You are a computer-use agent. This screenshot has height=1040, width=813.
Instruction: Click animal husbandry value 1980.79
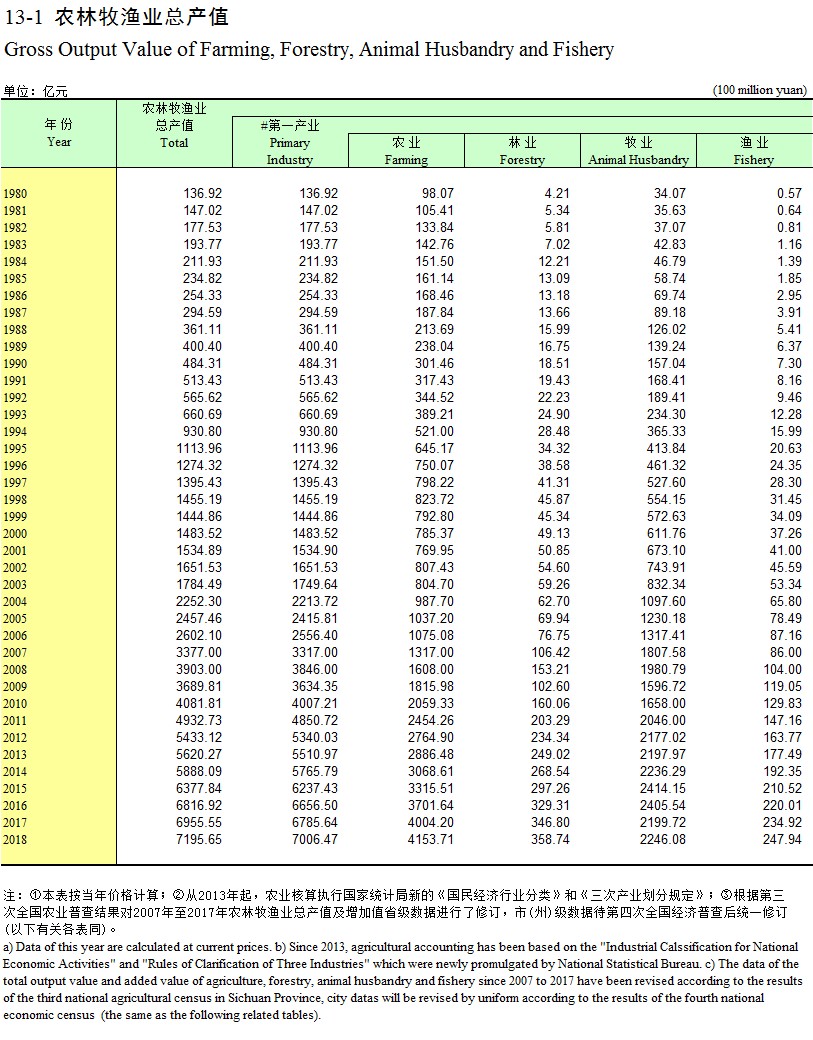[662, 669]
